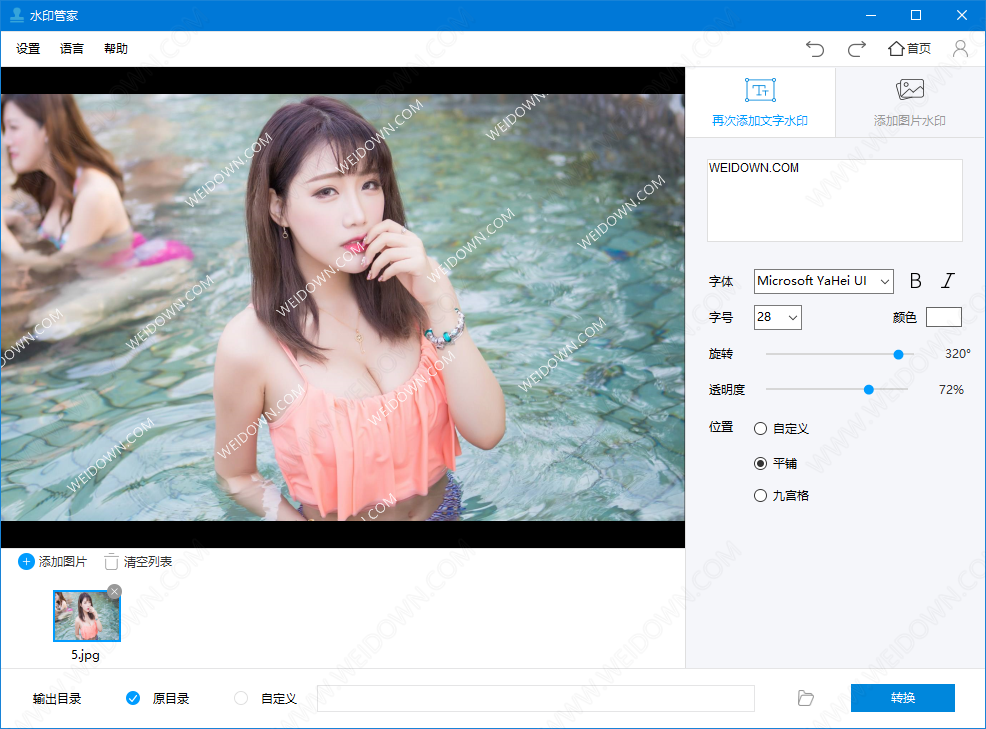The width and height of the screenshot is (986, 729).
Task: Click the main image preview area
Action: click(343, 307)
